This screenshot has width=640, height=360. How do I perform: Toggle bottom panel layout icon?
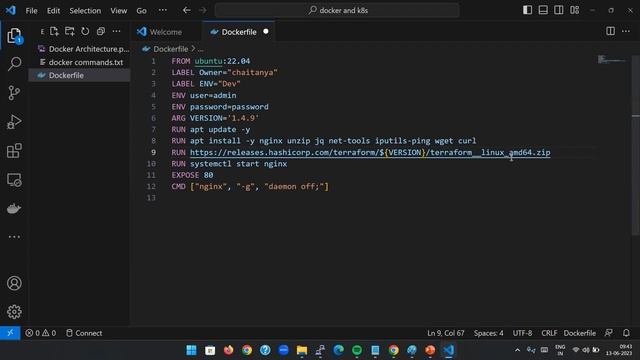point(543,10)
